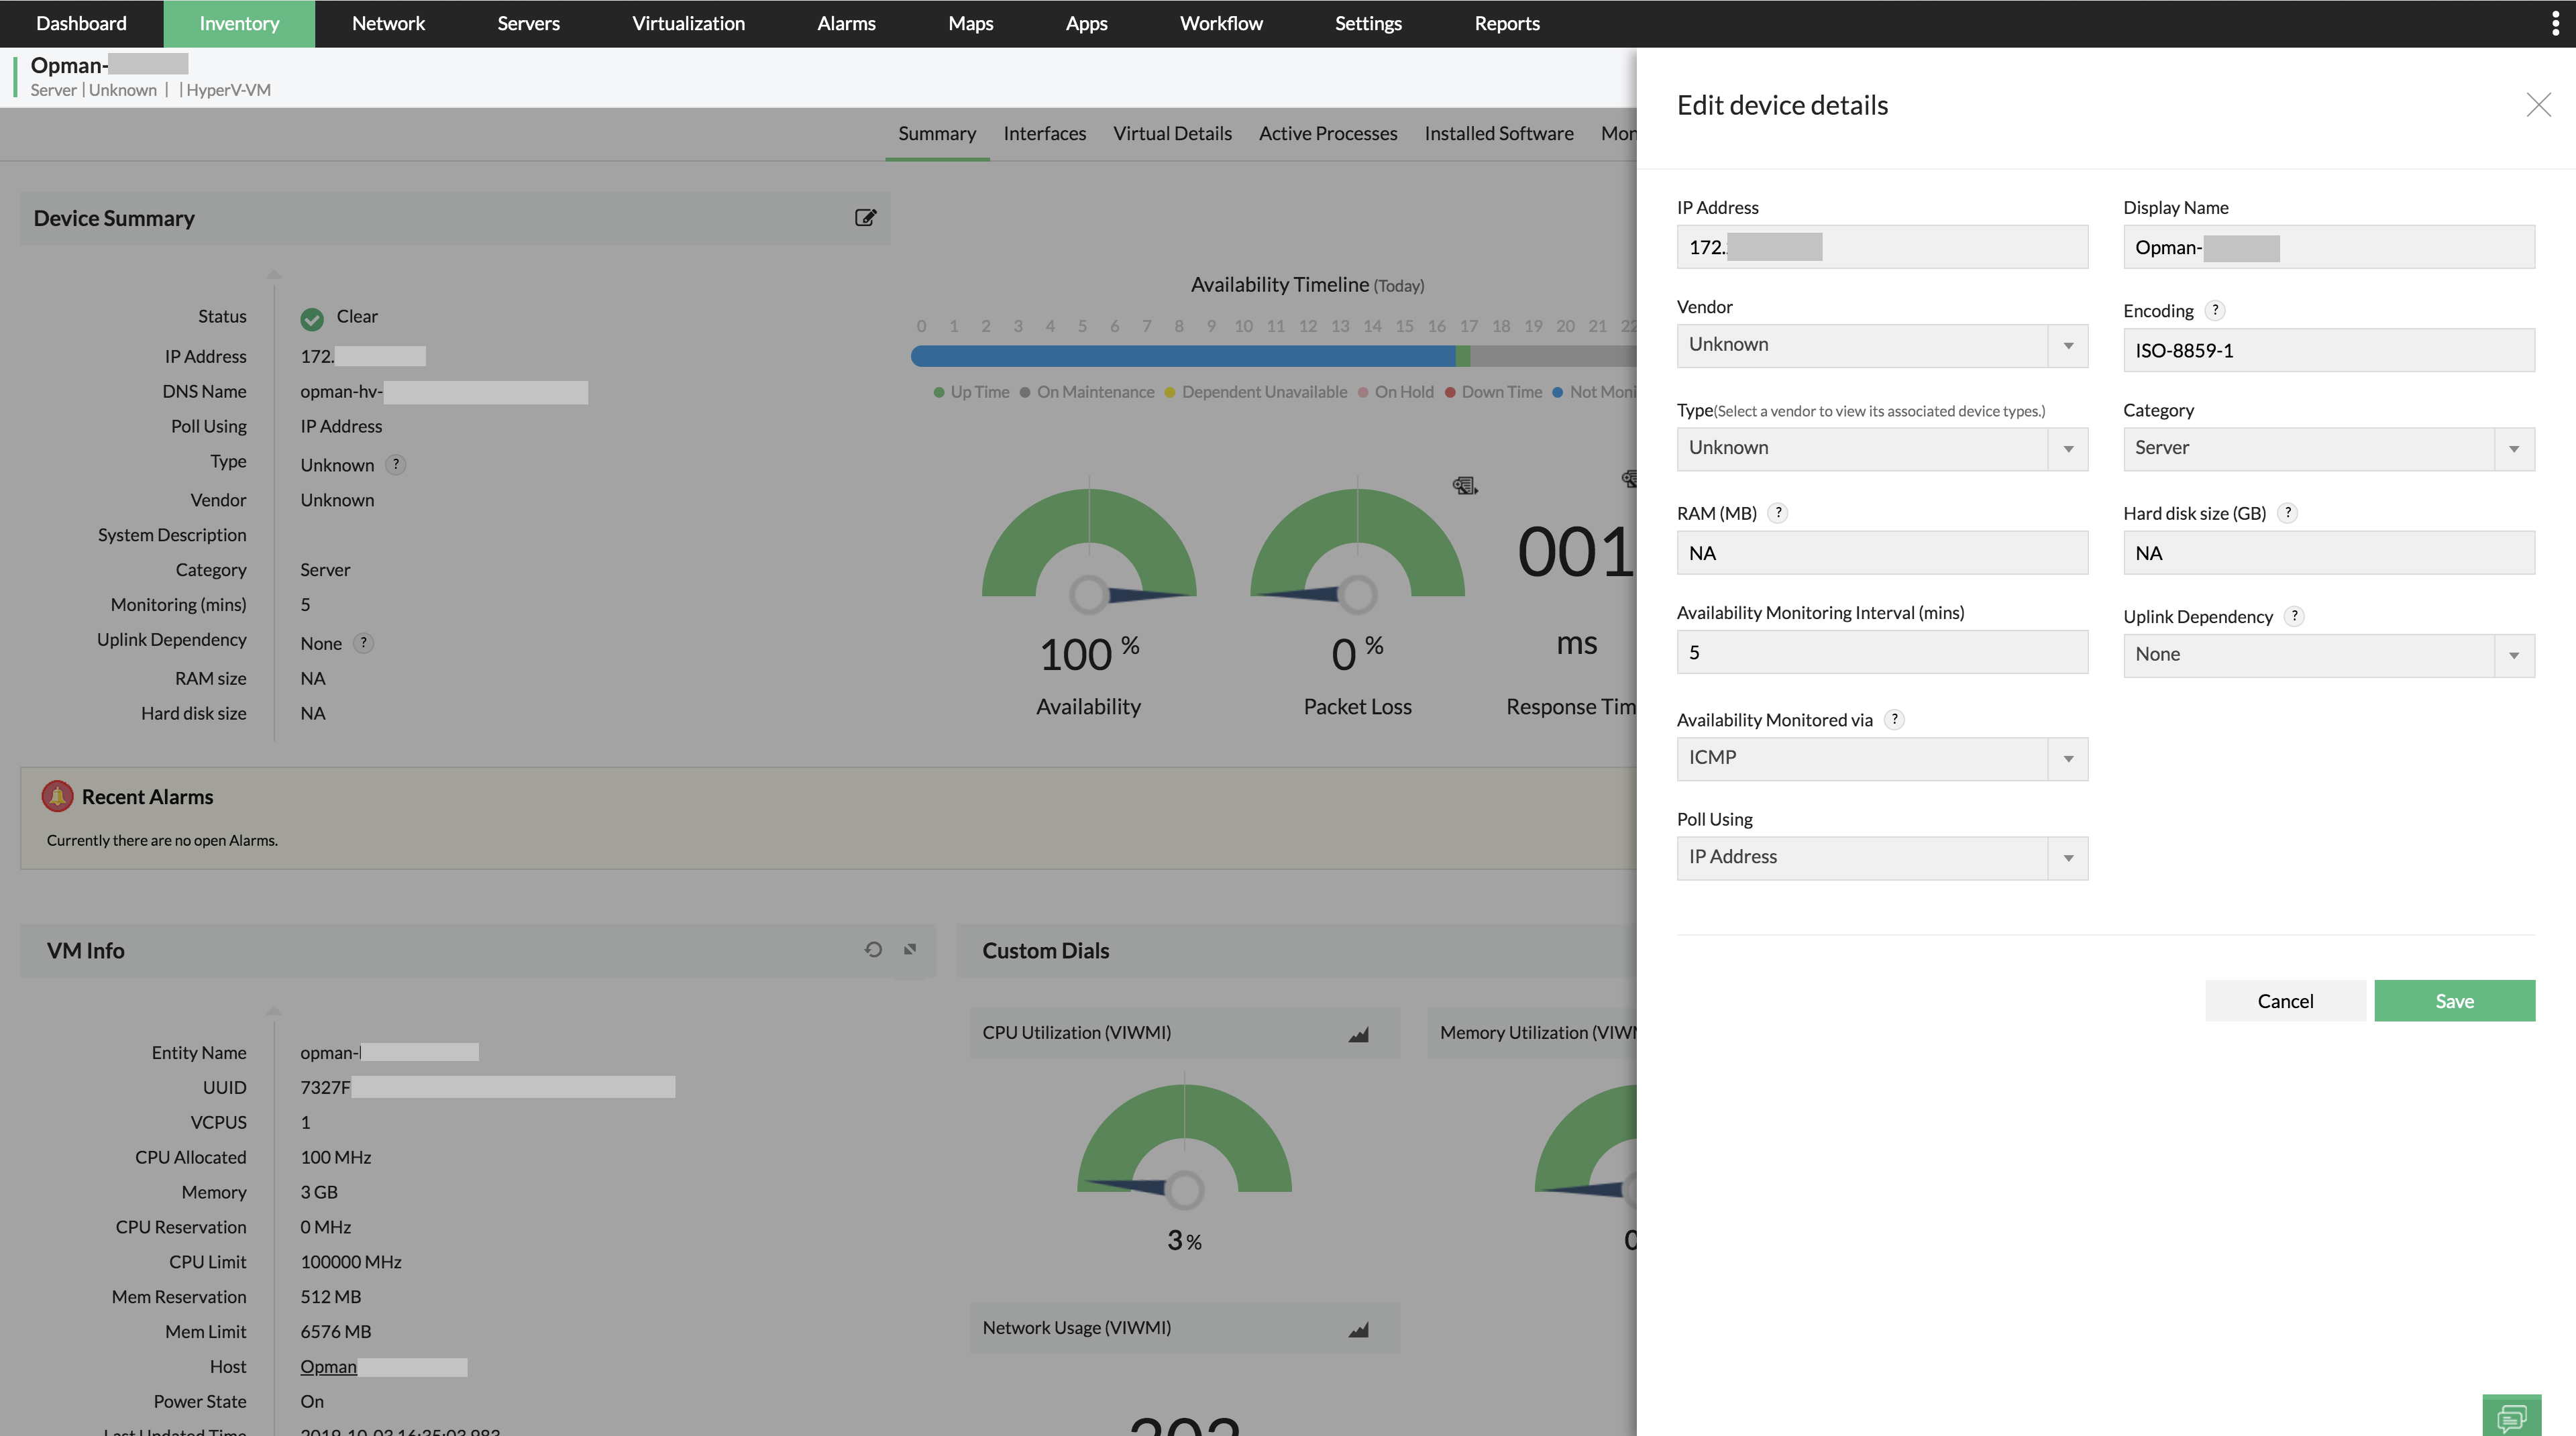Image resolution: width=2576 pixels, height=1436 pixels.
Task: Click help icon beside RAM (MB) label
Action: click(x=1778, y=513)
